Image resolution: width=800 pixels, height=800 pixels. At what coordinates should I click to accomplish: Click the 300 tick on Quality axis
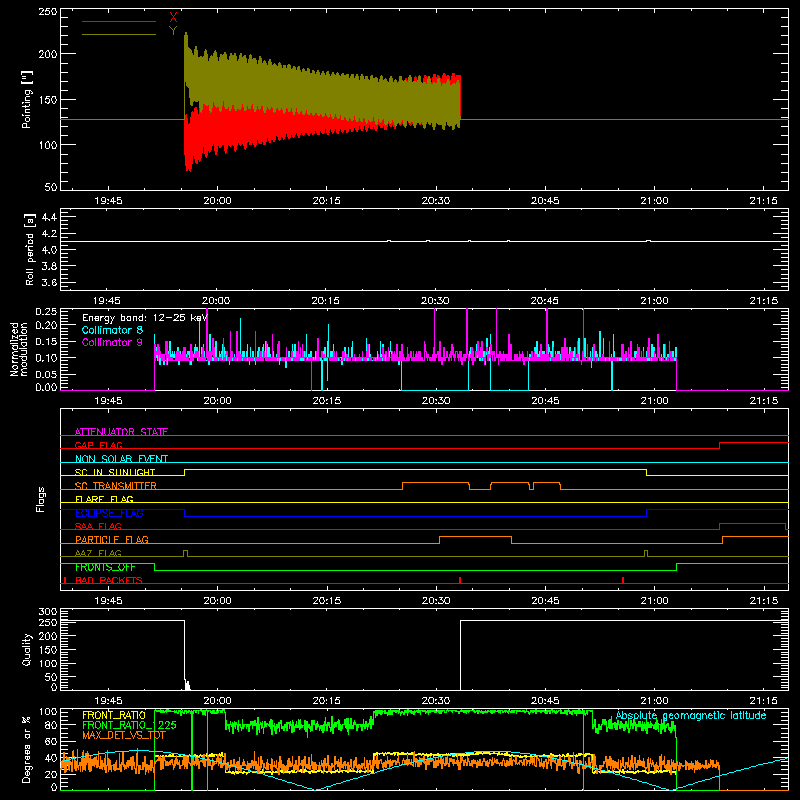coord(48,612)
